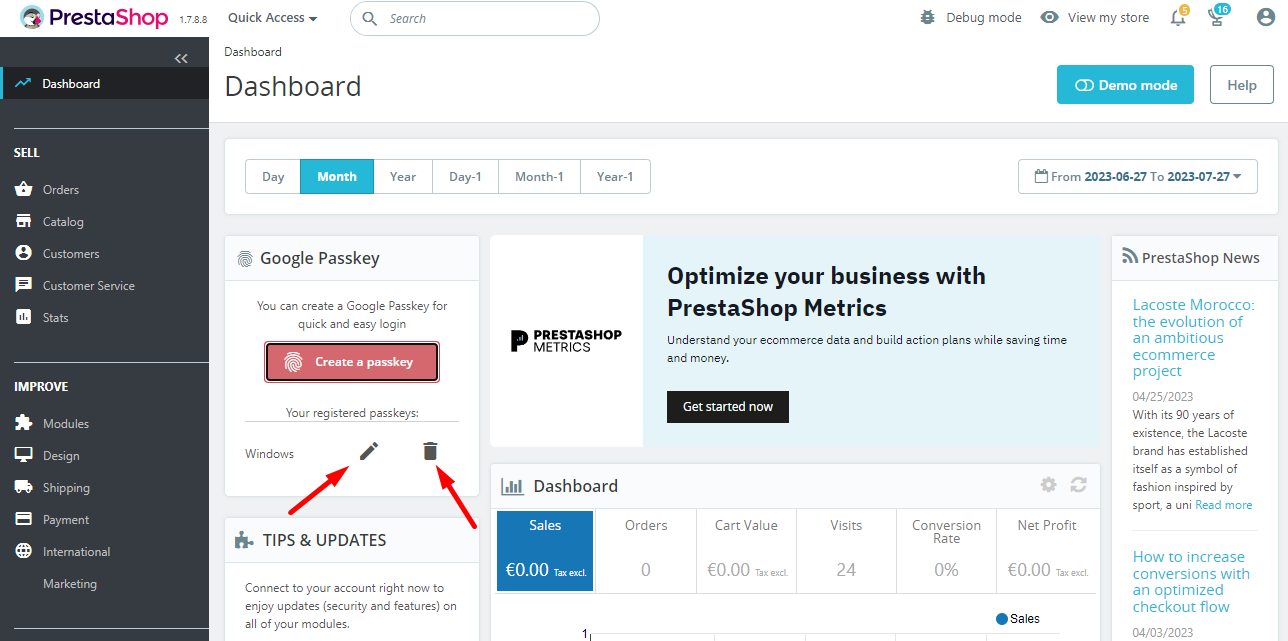Image resolution: width=1288 pixels, height=641 pixels.
Task: Click the 'Windows' passkey name
Action: point(270,454)
